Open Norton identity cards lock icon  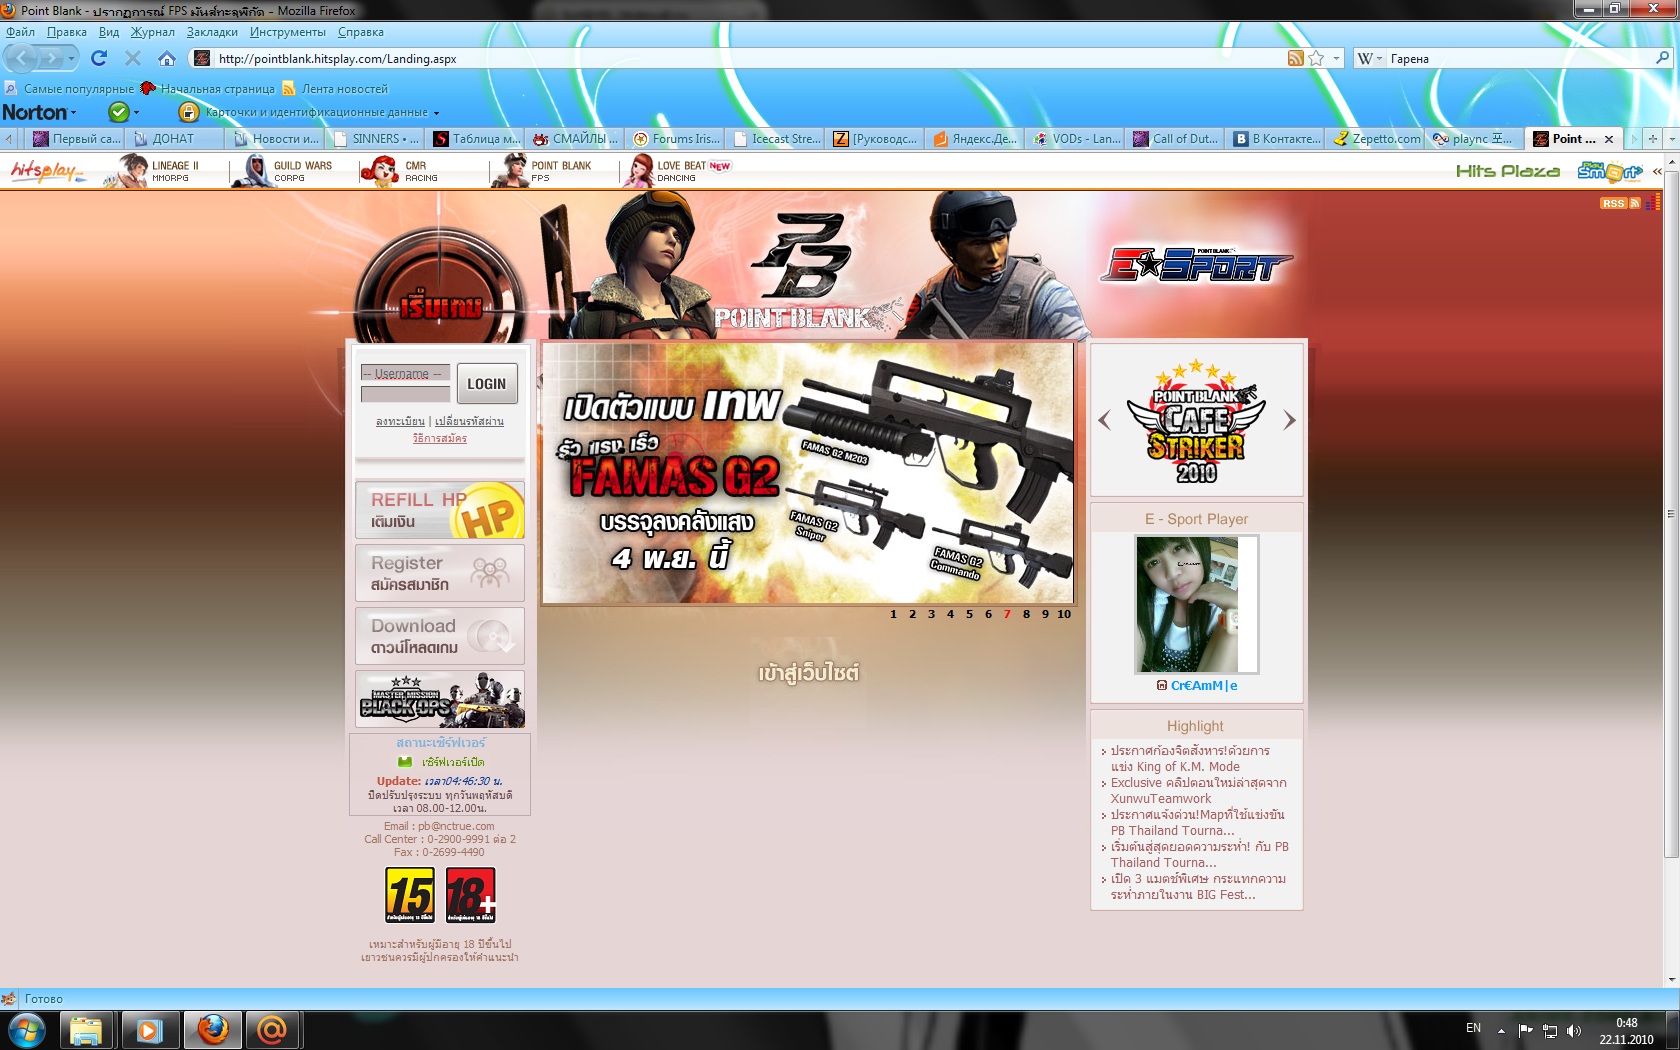tap(188, 112)
